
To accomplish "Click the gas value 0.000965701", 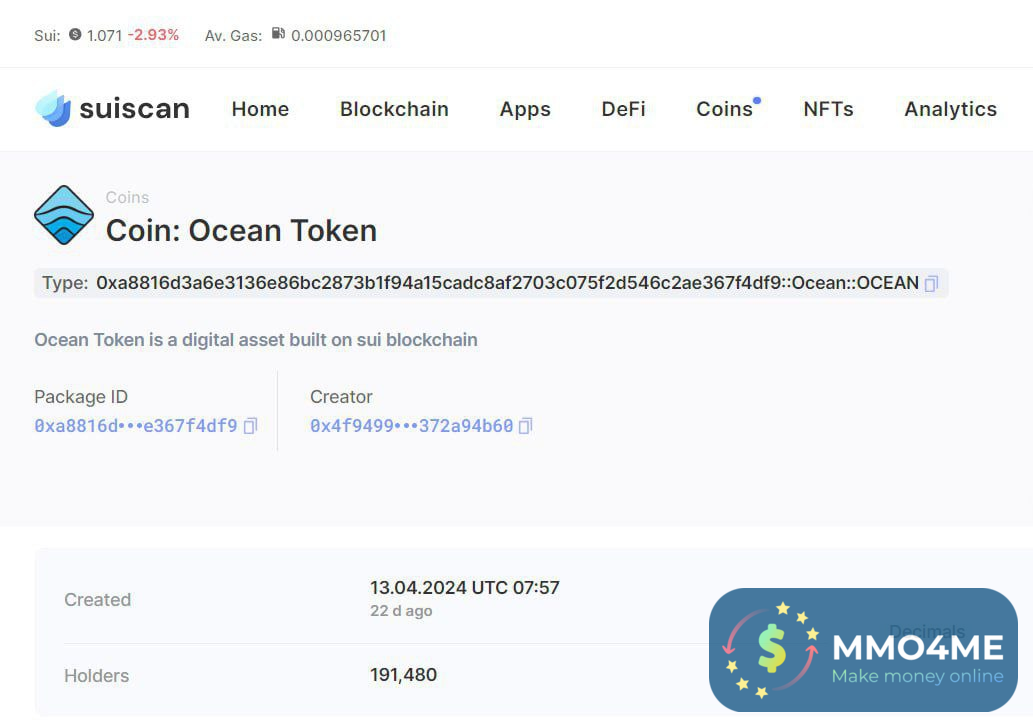I will (x=339, y=36).
